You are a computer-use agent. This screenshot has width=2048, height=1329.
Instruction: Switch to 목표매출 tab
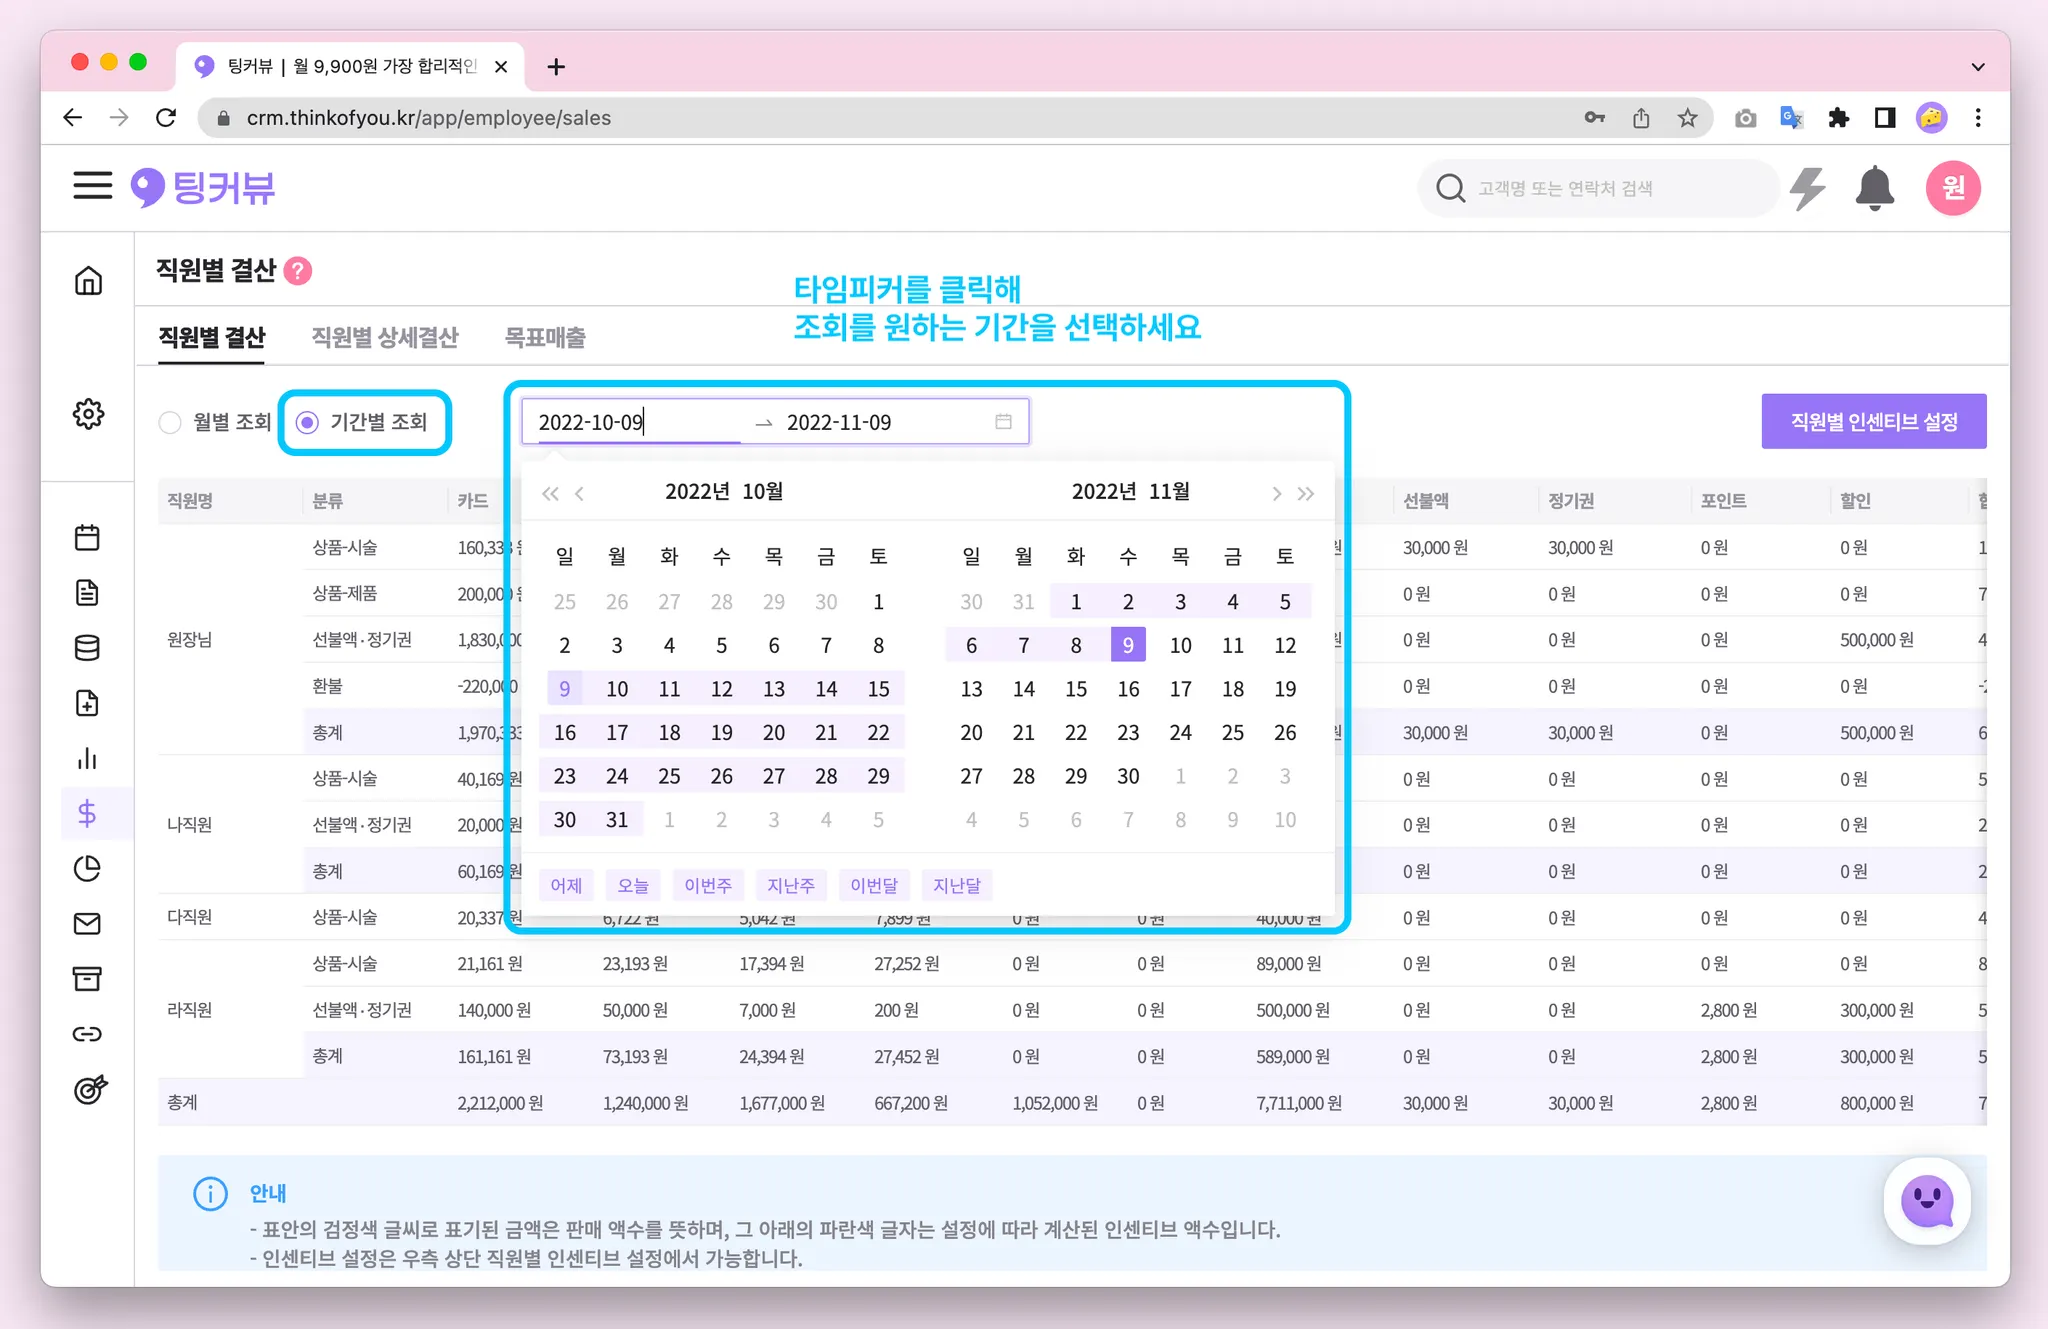[x=545, y=337]
